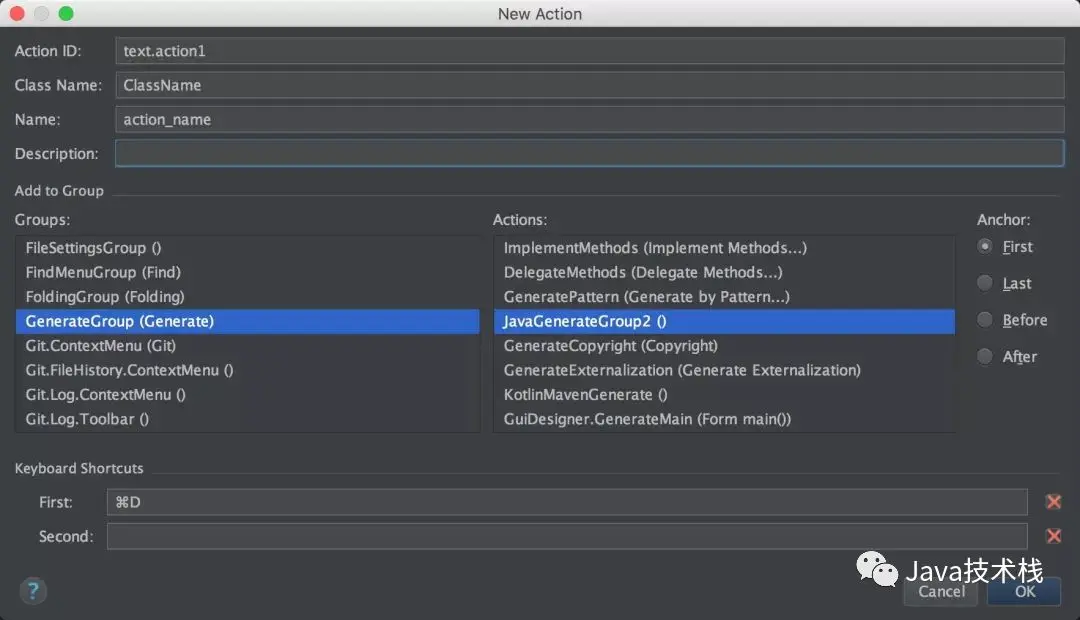Click the help question mark icon

[33, 590]
